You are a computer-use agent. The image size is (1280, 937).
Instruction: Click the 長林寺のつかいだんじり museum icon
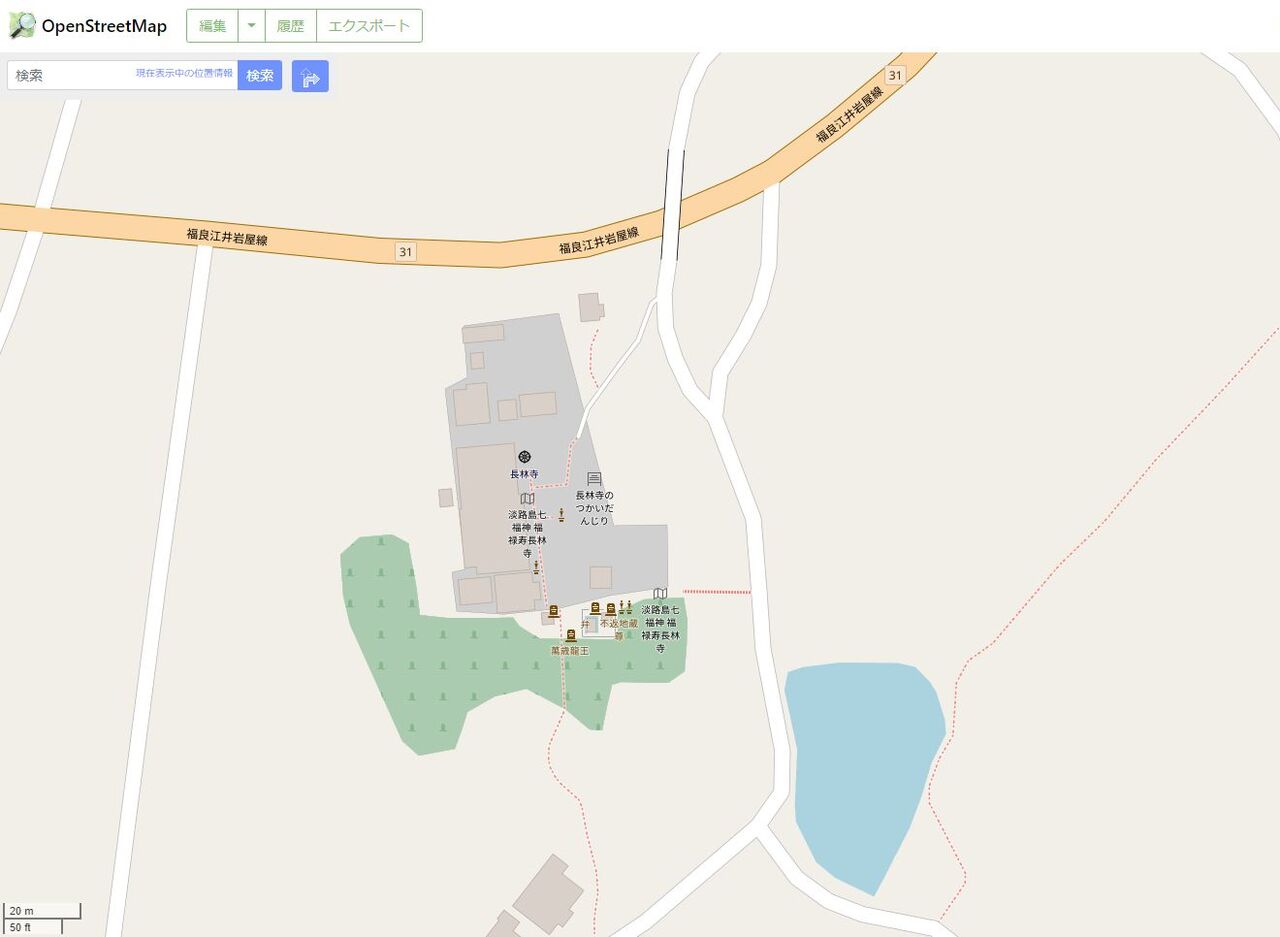click(594, 479)
